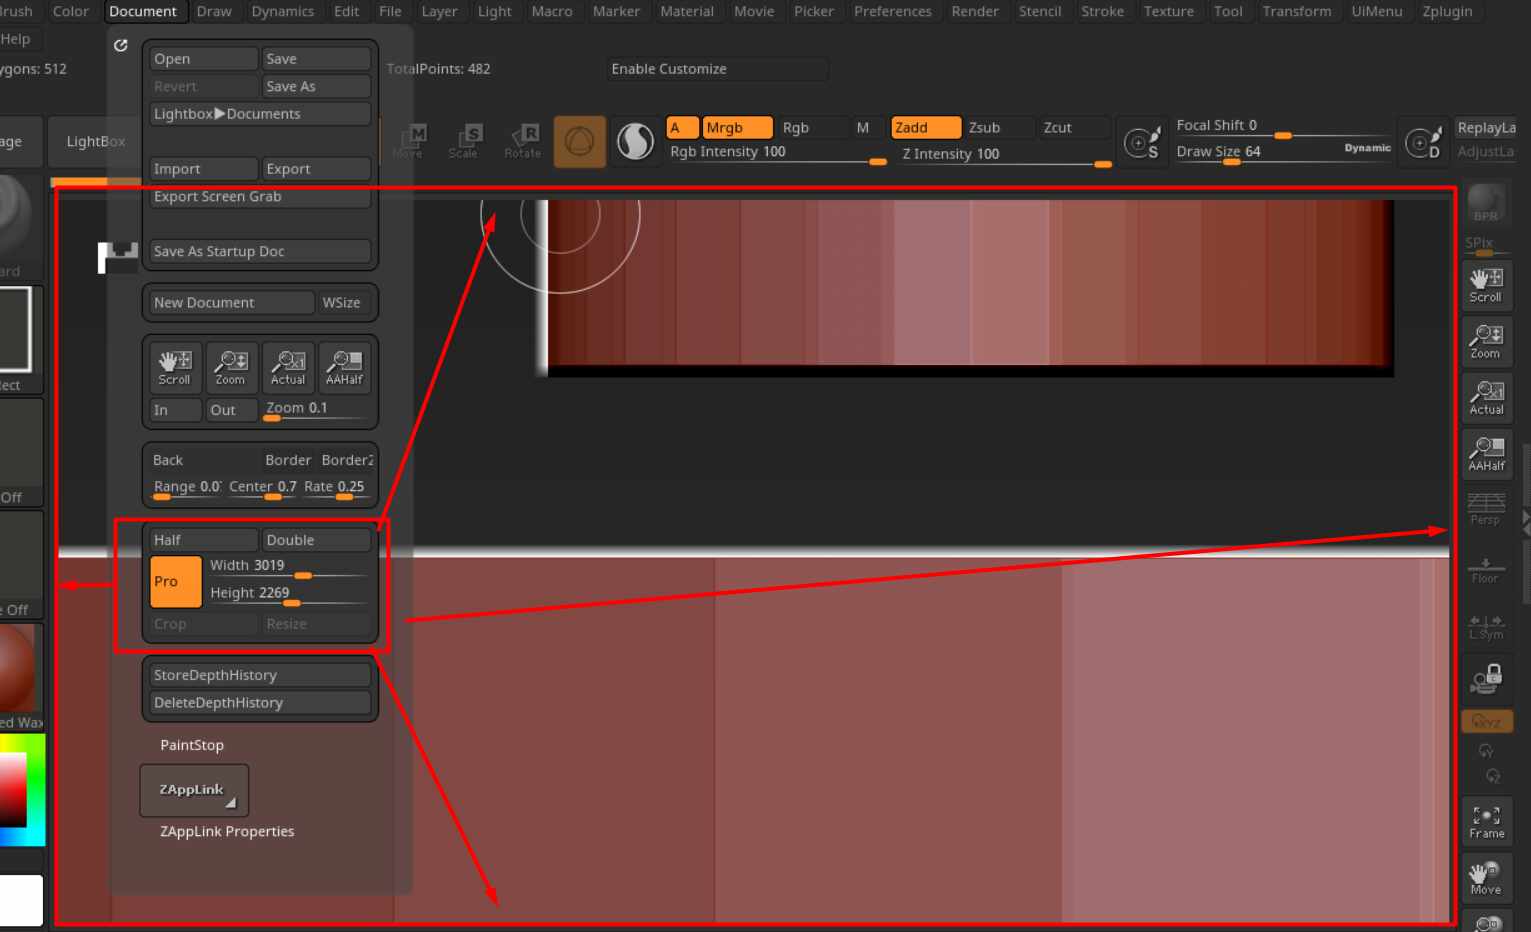1531x932 pixels.
Task: Open the Draw menu
Action: click(213, 11)
